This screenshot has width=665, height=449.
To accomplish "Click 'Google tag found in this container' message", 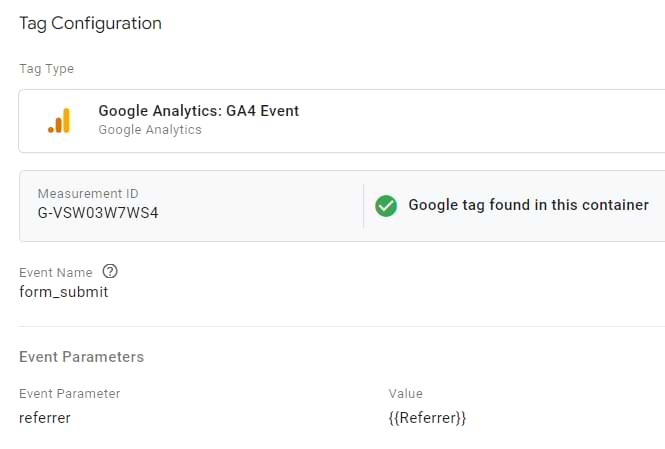I will tap(528, 205).
